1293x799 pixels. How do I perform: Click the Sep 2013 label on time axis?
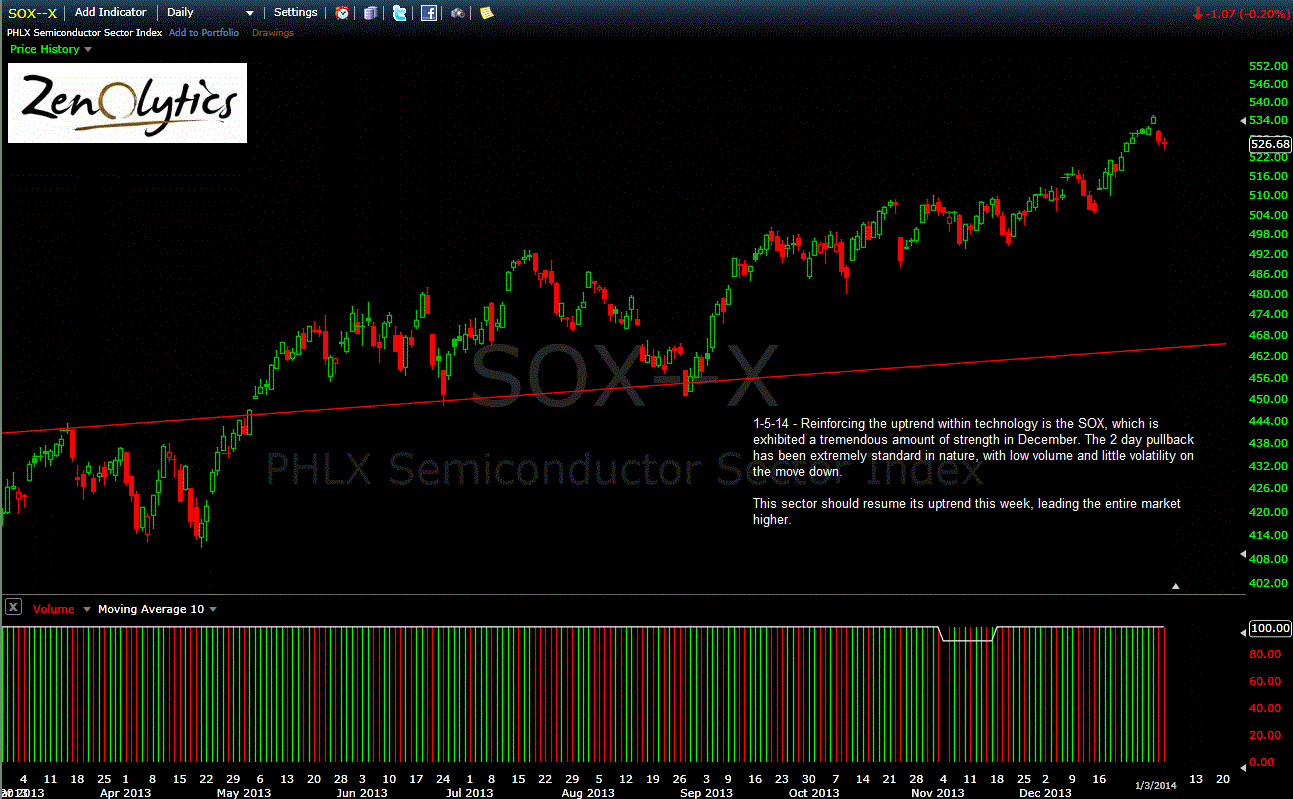tap(706, 792)
